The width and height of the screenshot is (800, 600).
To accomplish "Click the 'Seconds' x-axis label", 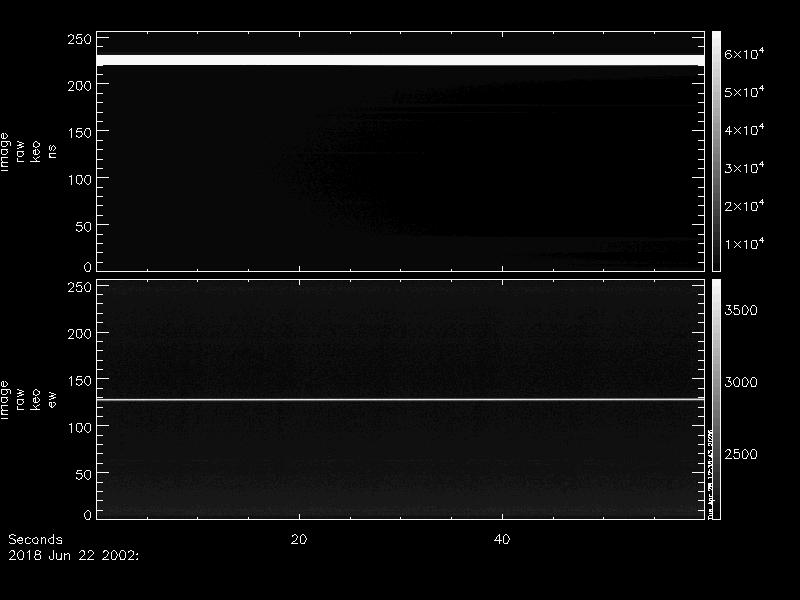I will point(35,539).
